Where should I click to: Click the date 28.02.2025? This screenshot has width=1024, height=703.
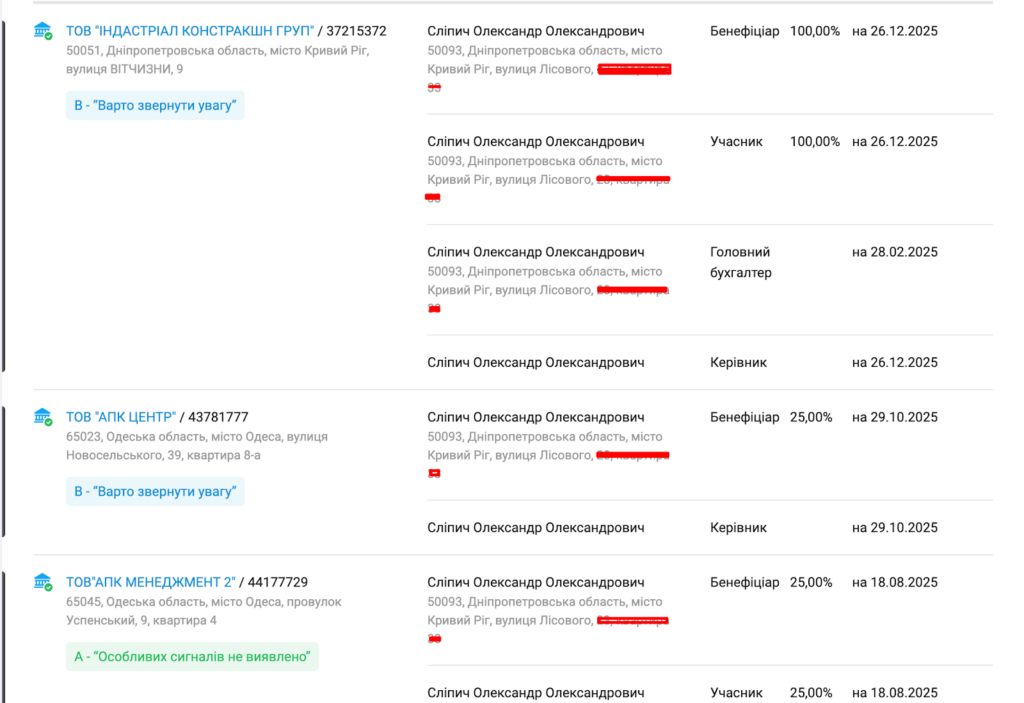[x=895, y=252]
